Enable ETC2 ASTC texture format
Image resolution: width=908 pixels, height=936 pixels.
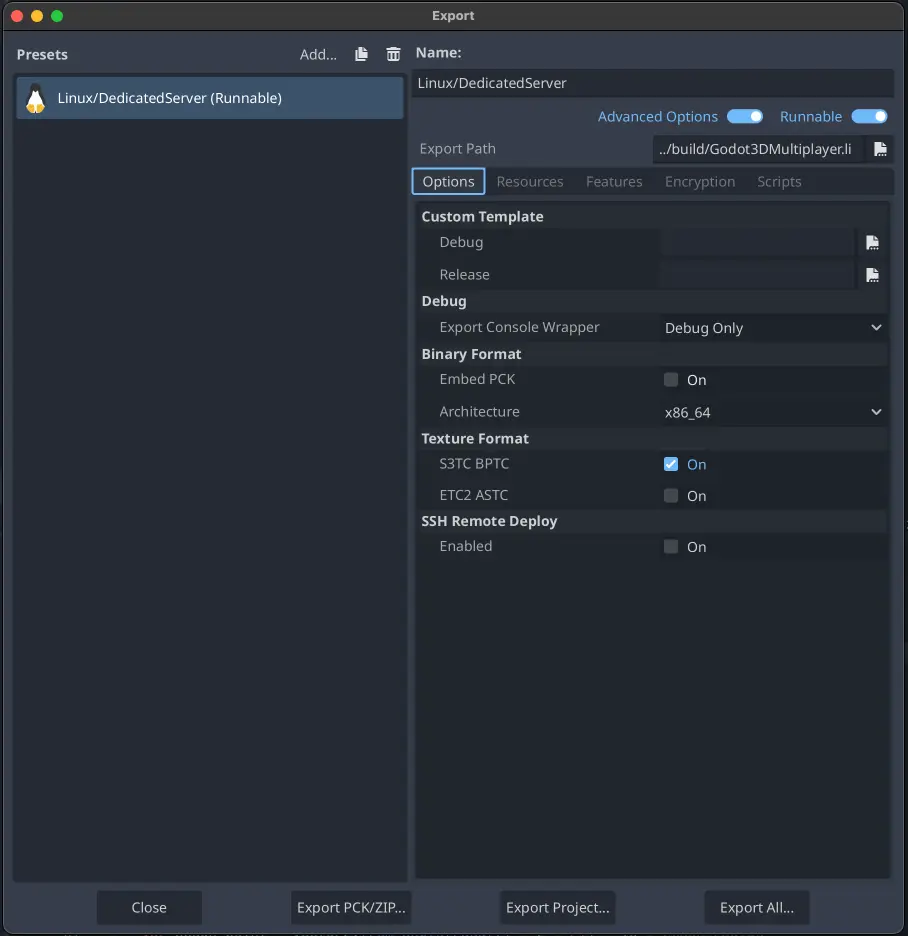coord(671,496)
